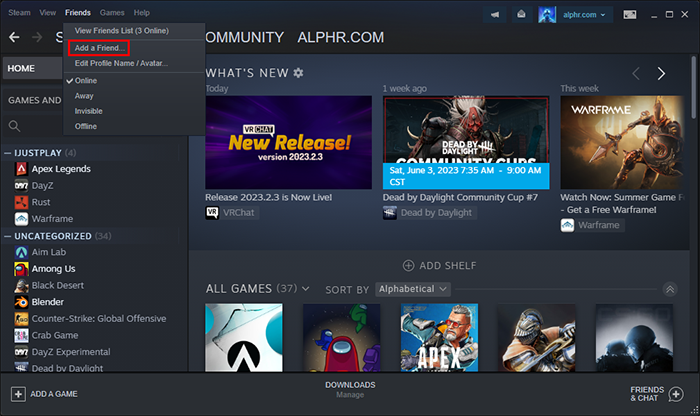The image size is (700, 416).
Task: Open VRChat New Release thumbnail
Action: tap(288, 142)
